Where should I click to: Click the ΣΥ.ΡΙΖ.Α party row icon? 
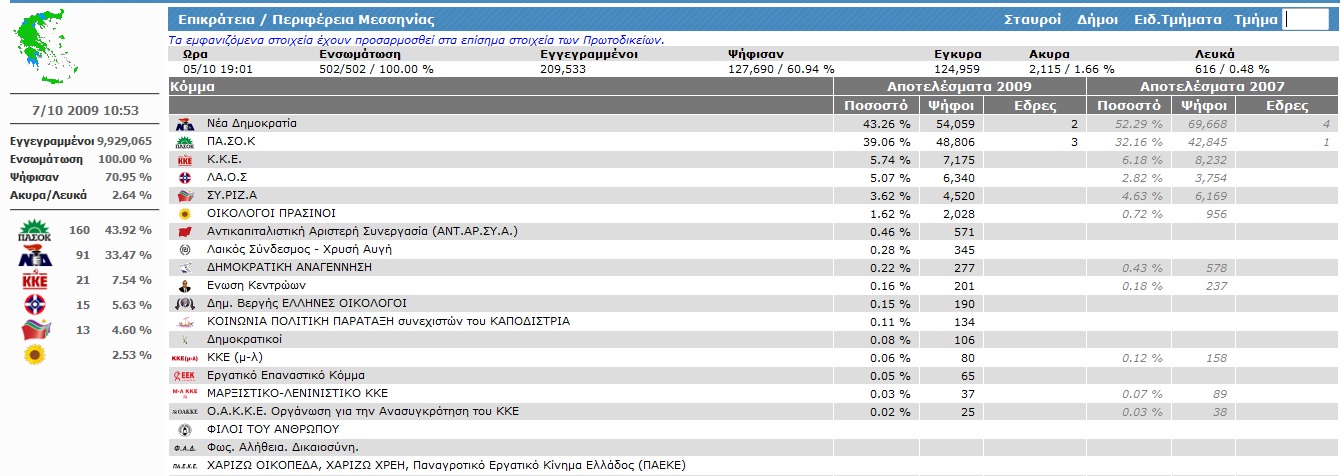(x=184, y=196)
